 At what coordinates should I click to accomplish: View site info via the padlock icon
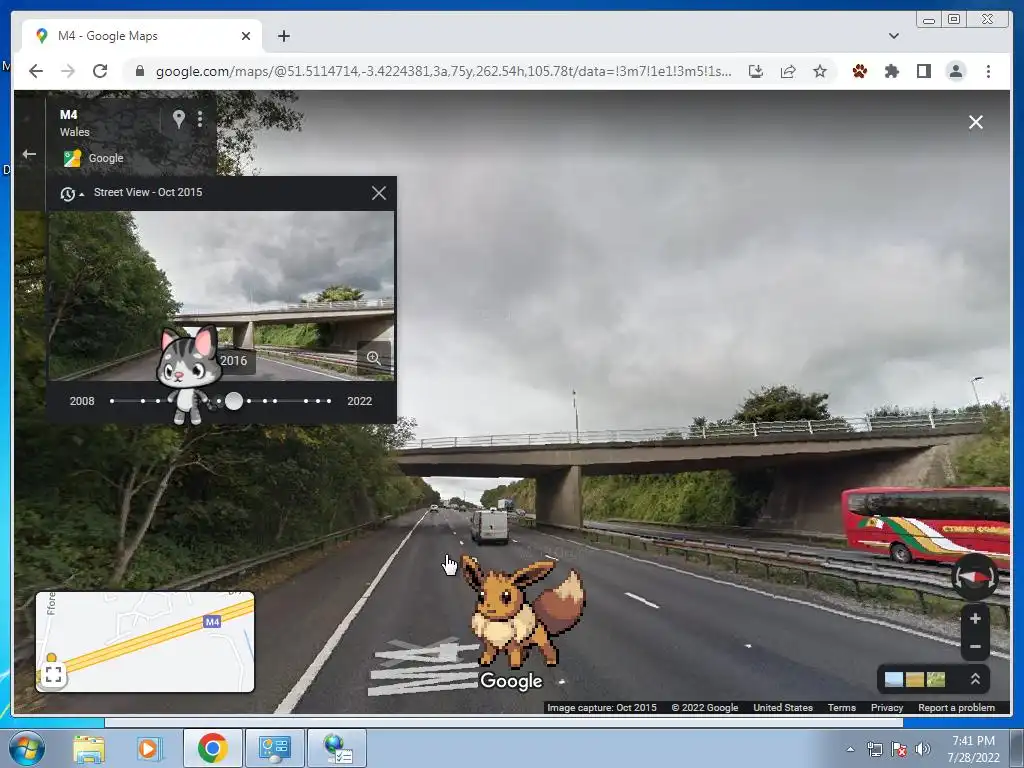point(139,71)
